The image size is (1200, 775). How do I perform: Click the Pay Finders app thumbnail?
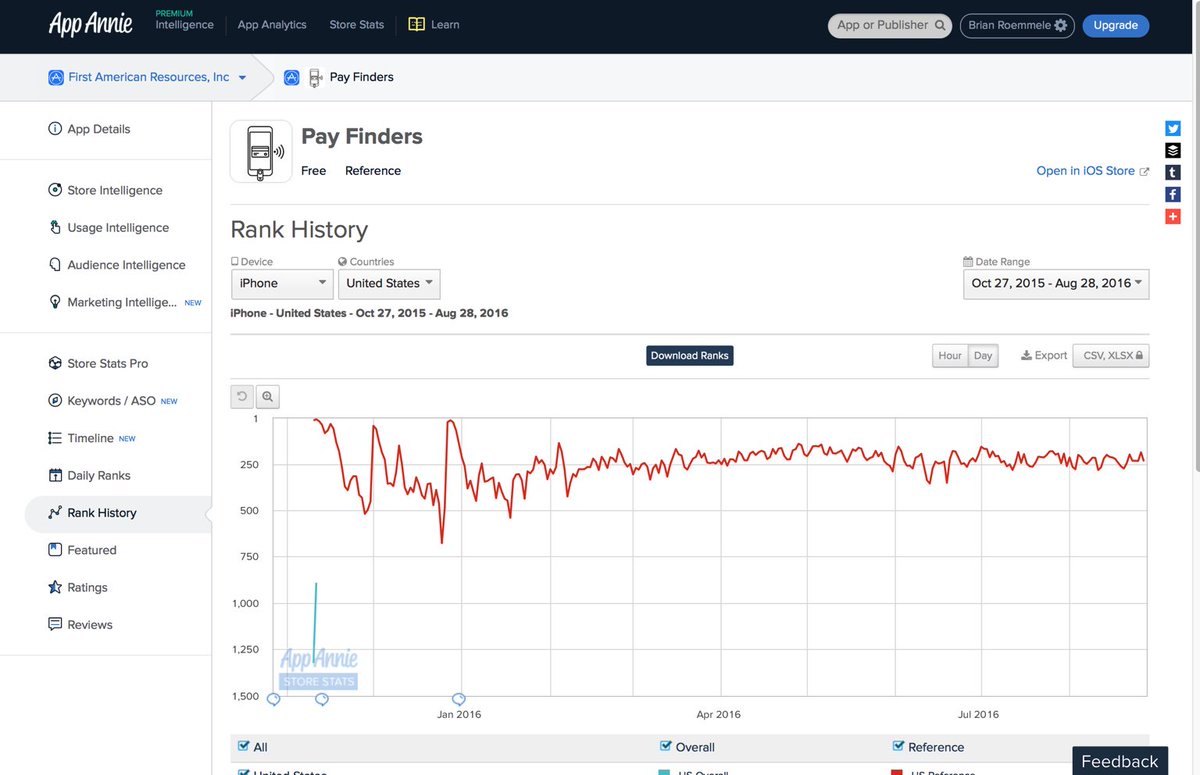[261, 151]
